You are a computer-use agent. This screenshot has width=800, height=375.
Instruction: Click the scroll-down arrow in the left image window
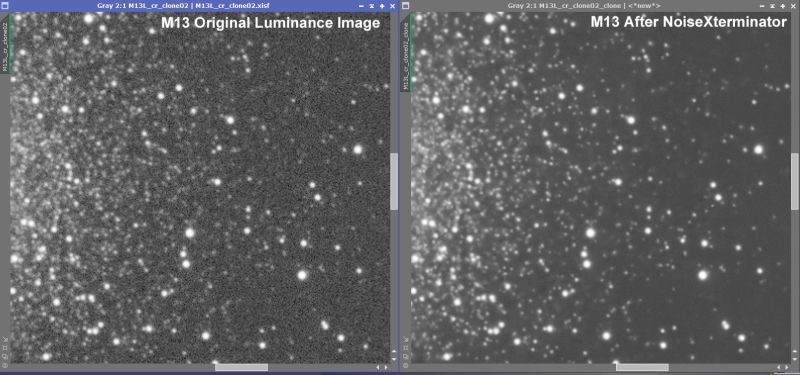[394, 359]
